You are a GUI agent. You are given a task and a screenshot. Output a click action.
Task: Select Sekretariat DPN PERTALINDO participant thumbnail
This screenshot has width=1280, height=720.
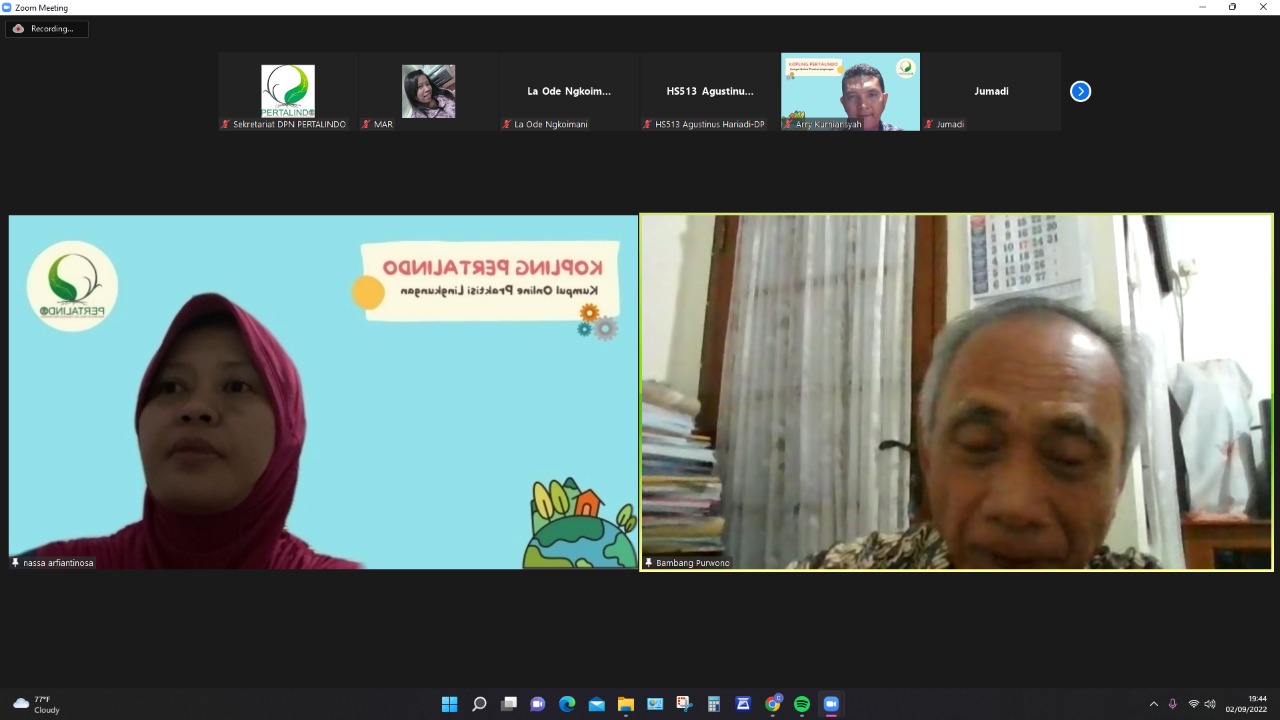tap(288, 91)
